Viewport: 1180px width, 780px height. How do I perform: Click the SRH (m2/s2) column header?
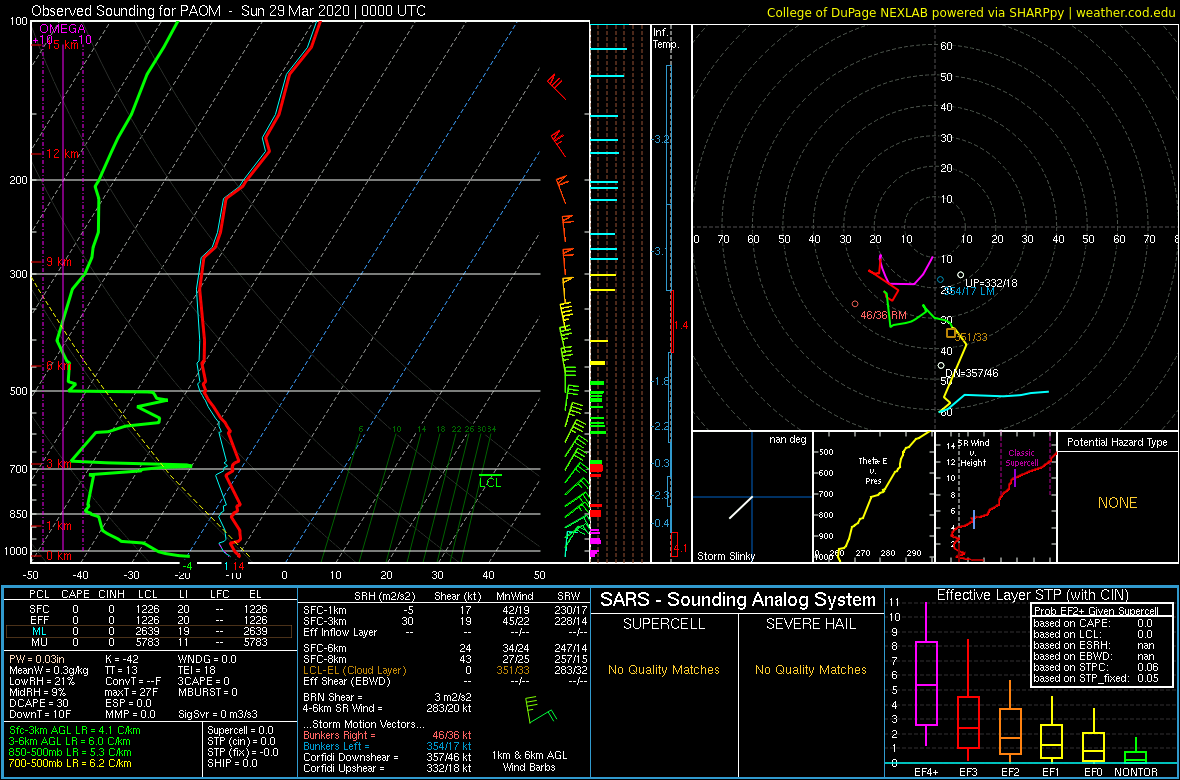point(385,596)
